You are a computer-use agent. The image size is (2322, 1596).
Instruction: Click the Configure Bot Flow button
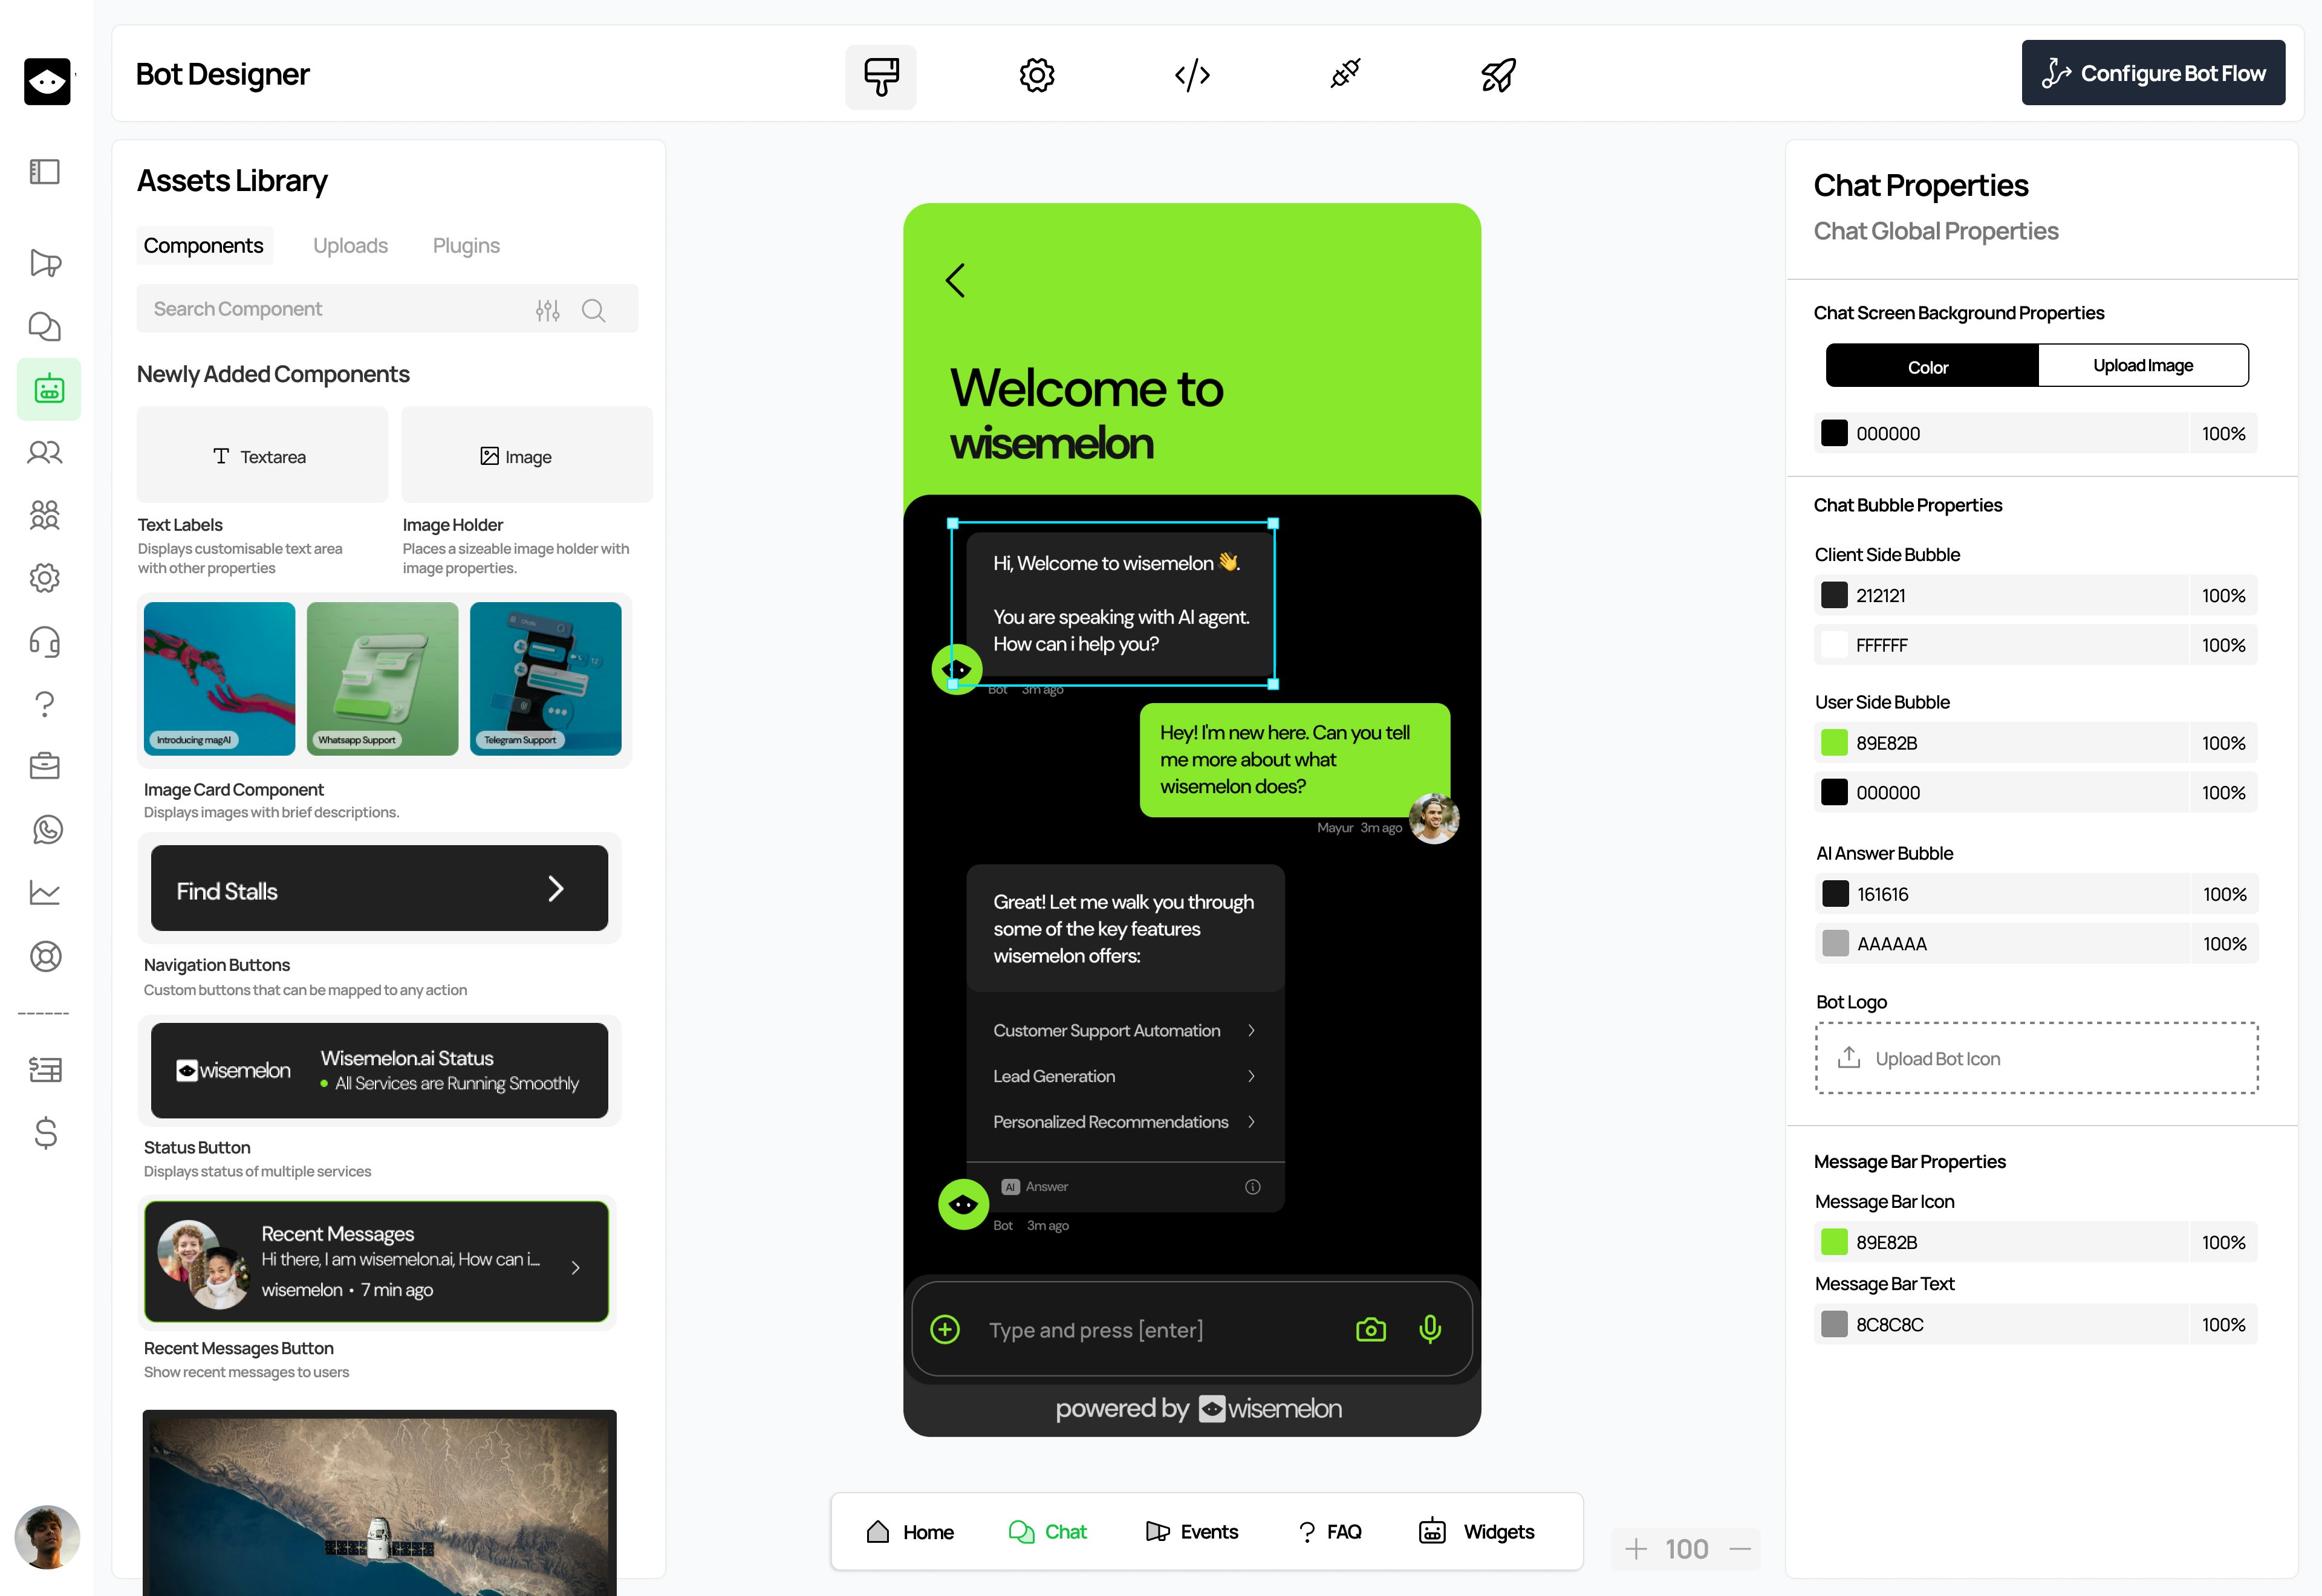[2153, 73]
